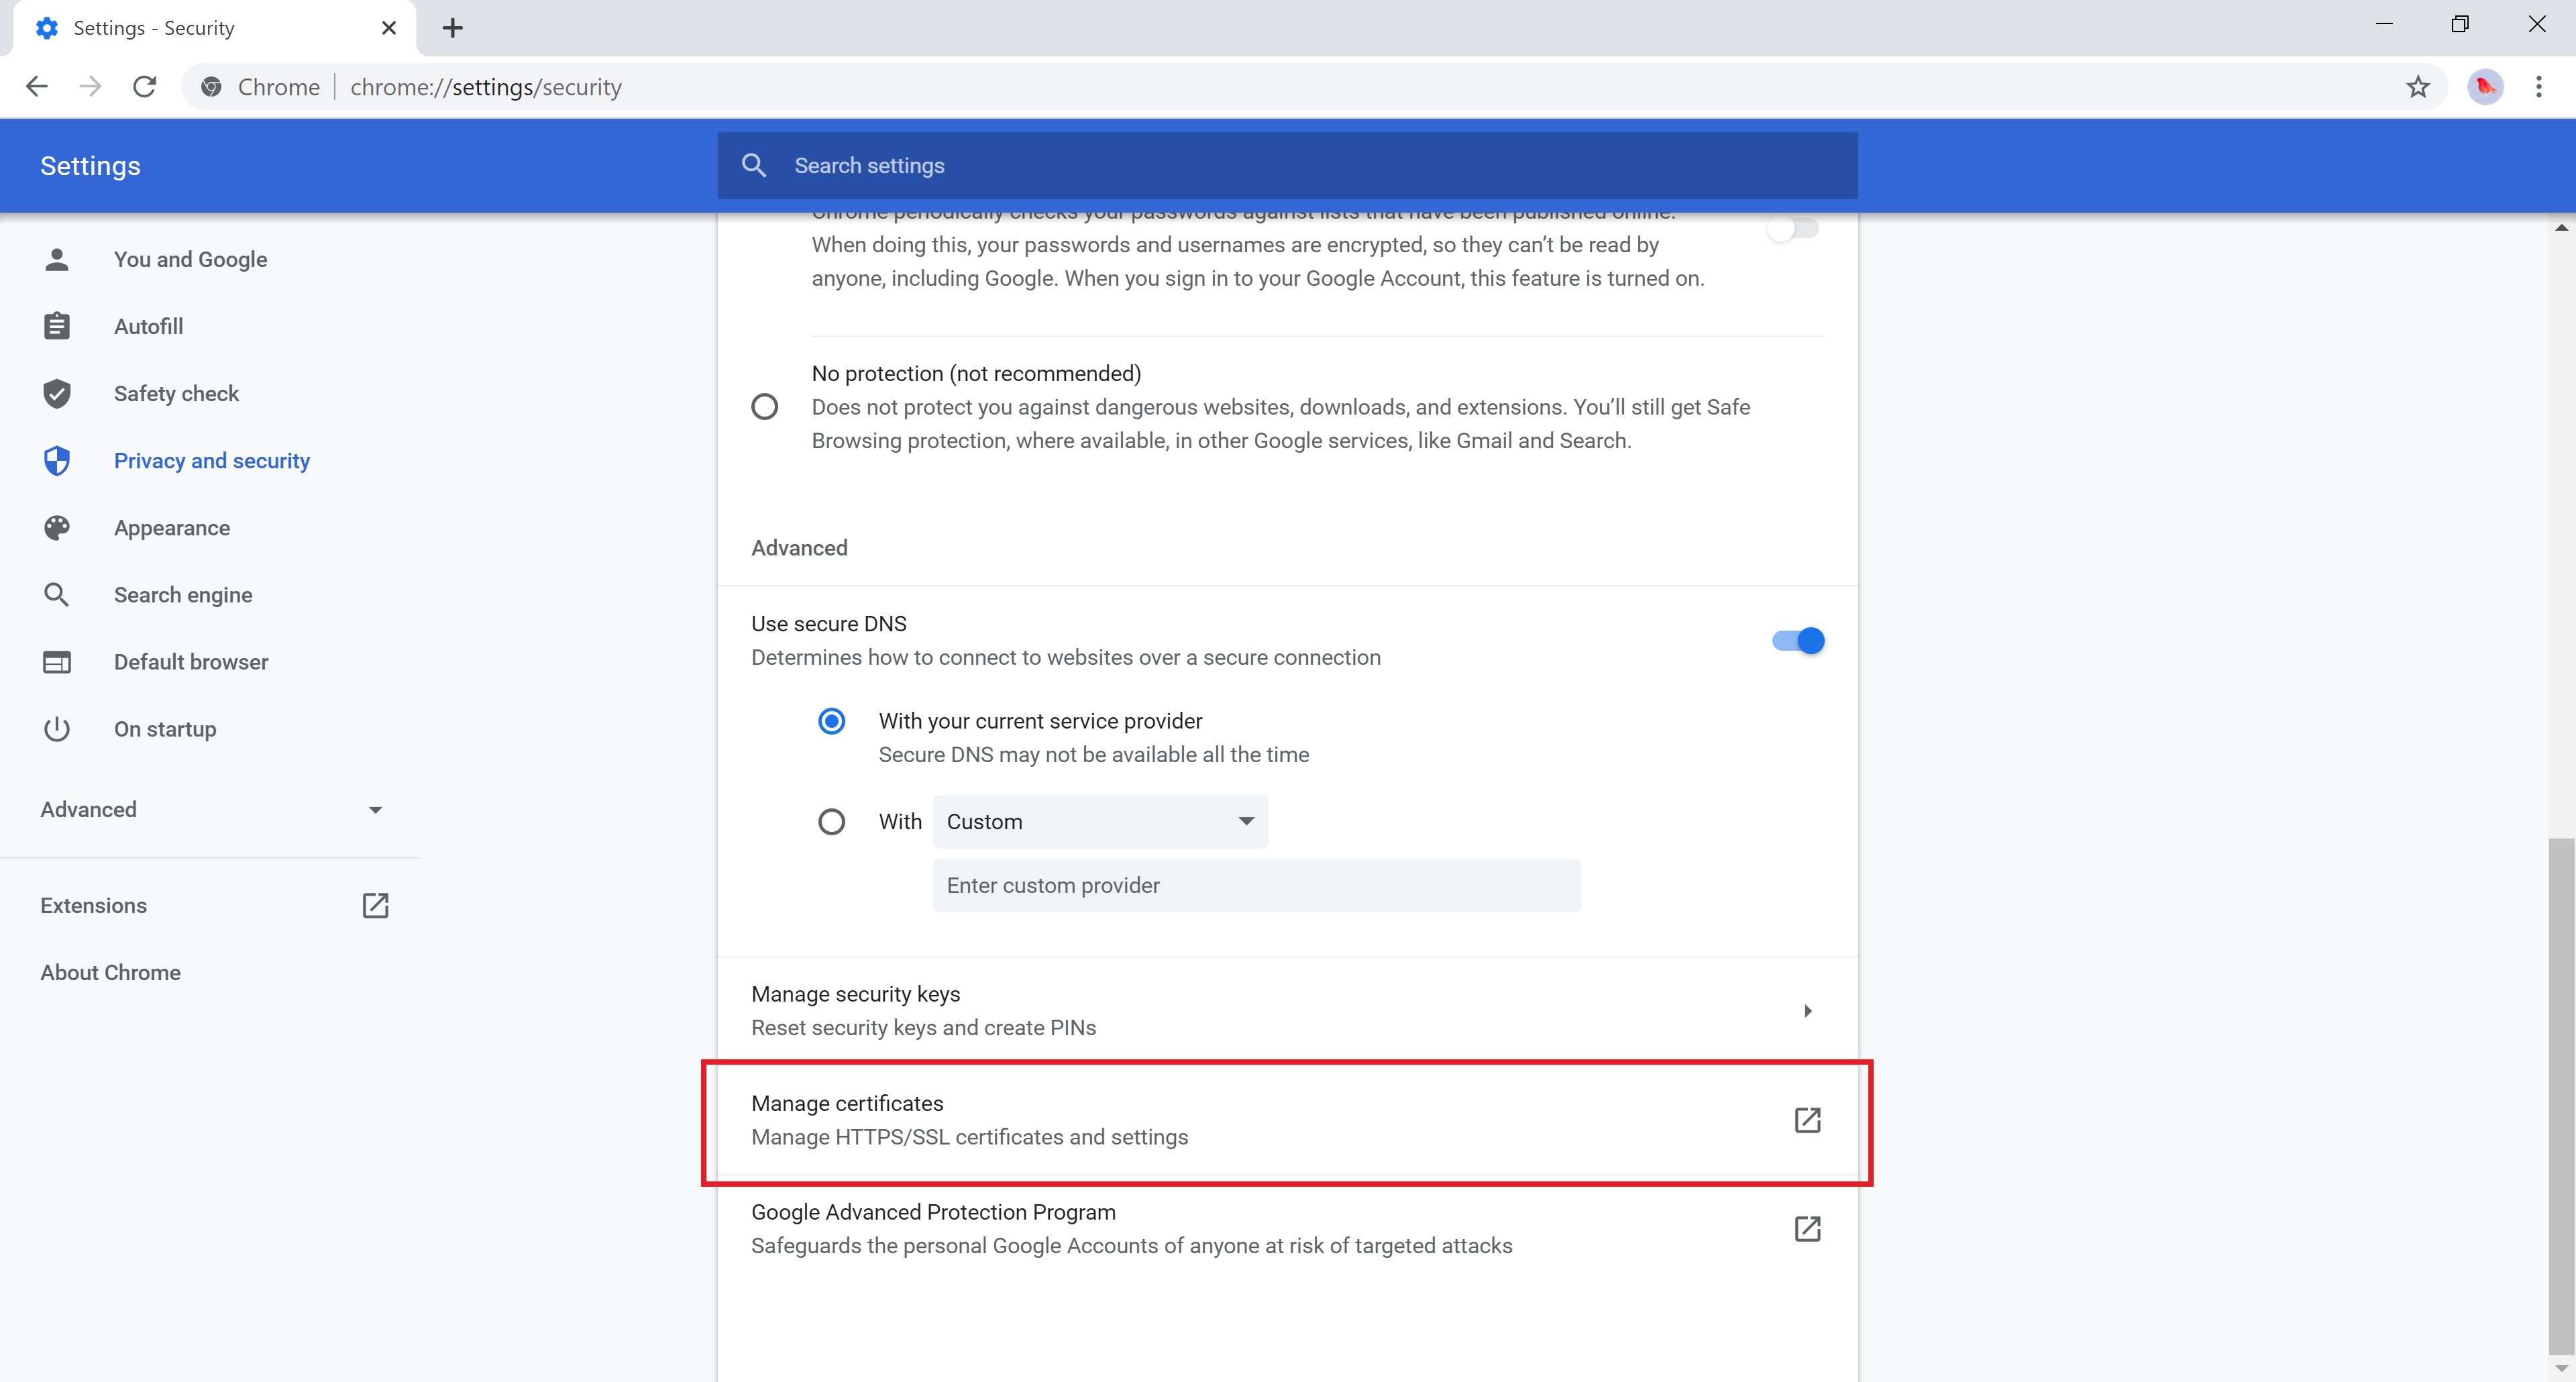Close the Settings - Security tab
This screenshot has height=1382, width=2576.
point(389,28)
